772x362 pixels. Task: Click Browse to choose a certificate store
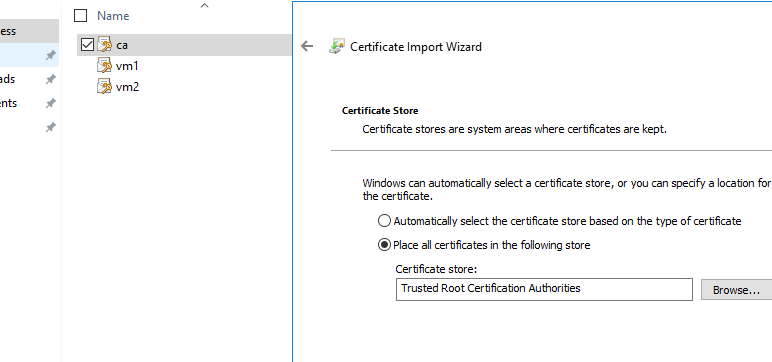coord(736,290)
